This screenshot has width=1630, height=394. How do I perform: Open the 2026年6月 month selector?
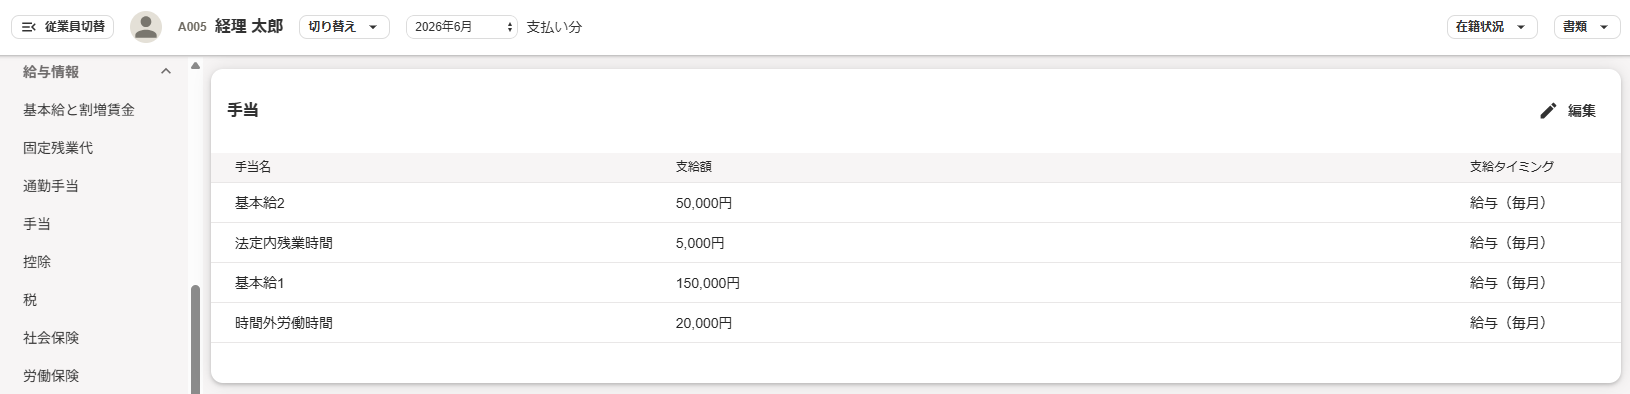pyautogui.click(x=462, y=27)
